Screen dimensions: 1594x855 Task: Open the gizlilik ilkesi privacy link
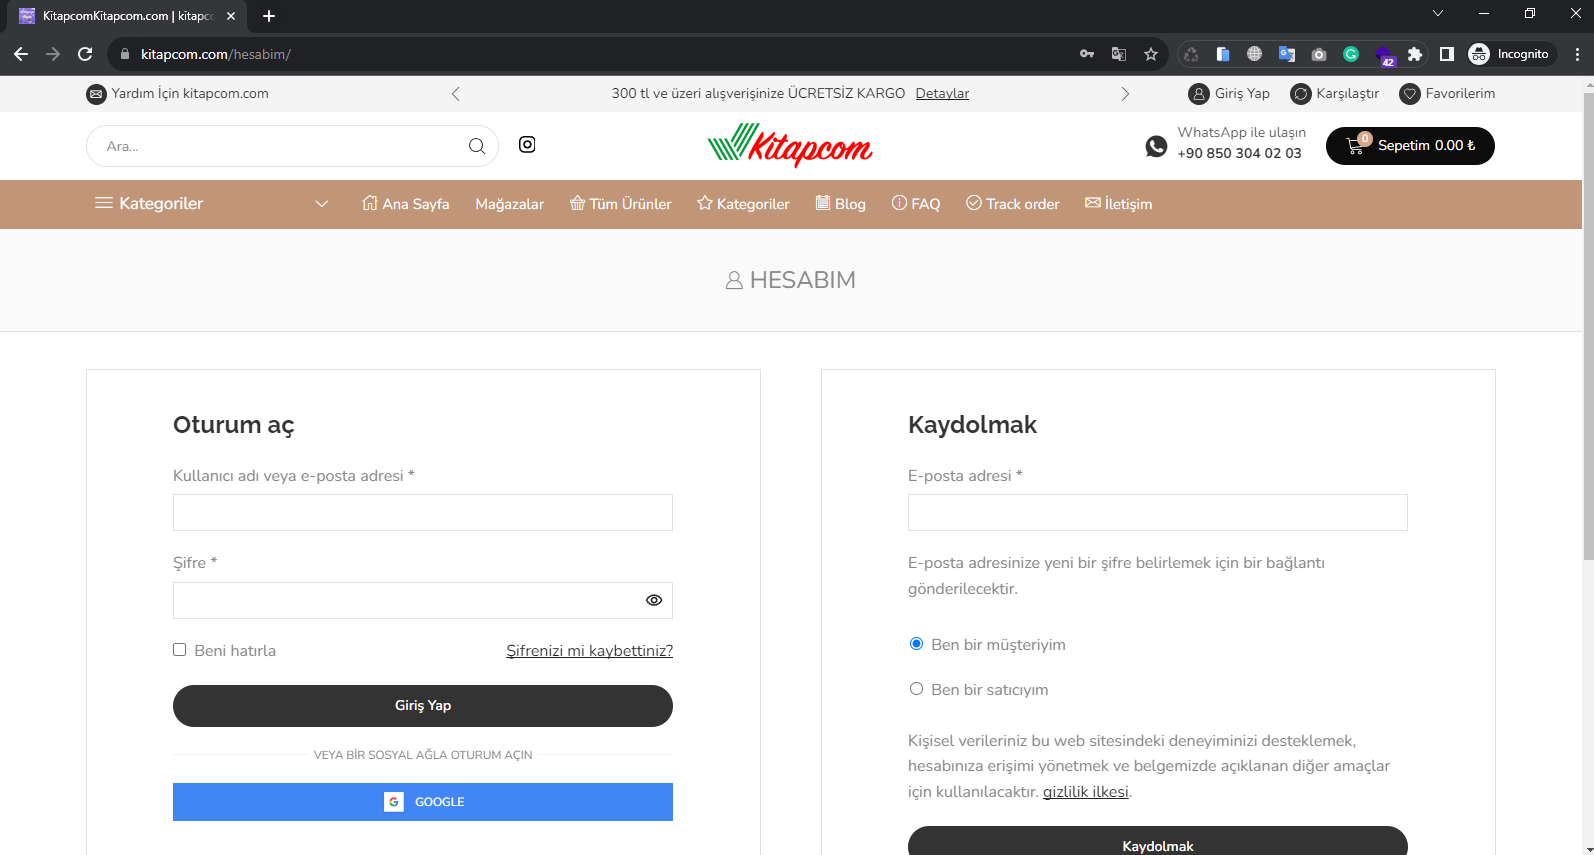(1086, 792)
